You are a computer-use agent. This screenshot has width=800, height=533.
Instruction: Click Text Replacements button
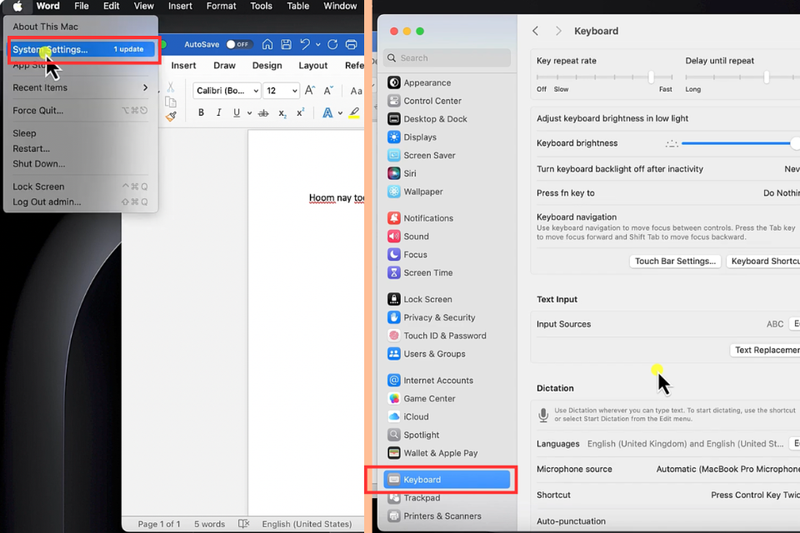(765, 350)
